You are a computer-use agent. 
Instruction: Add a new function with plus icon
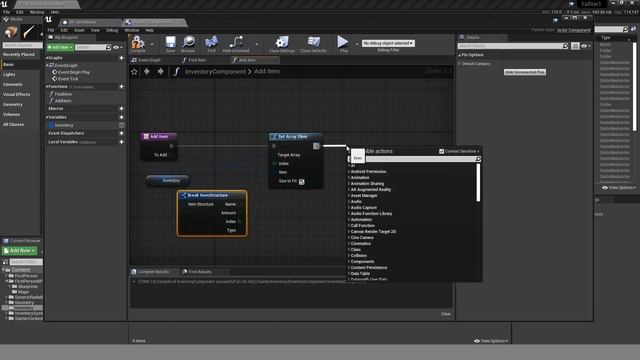click(x=121, y=87)
